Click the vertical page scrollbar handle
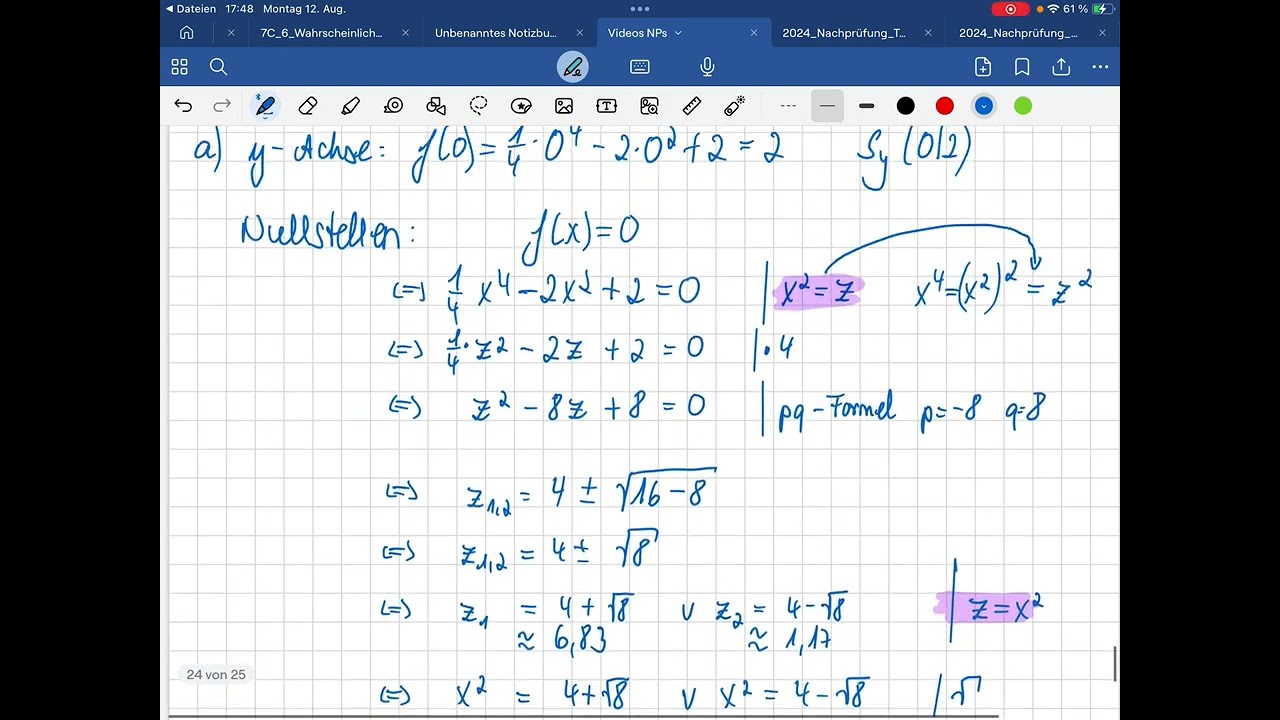This screenshot has width=1280, height=720. pos(1115,664)
